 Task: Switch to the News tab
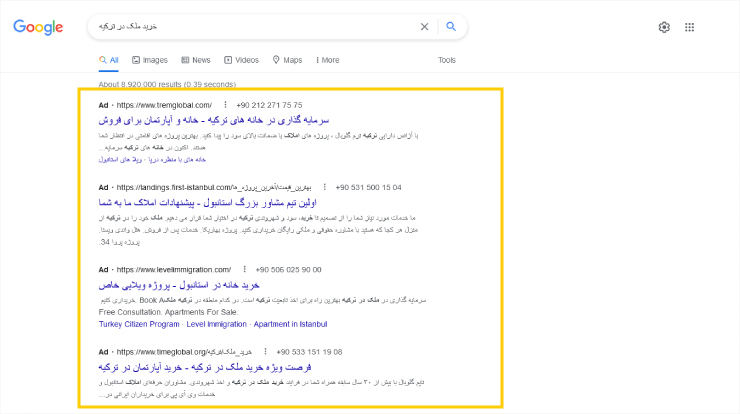pyautogui.click(x=196, y=60)
